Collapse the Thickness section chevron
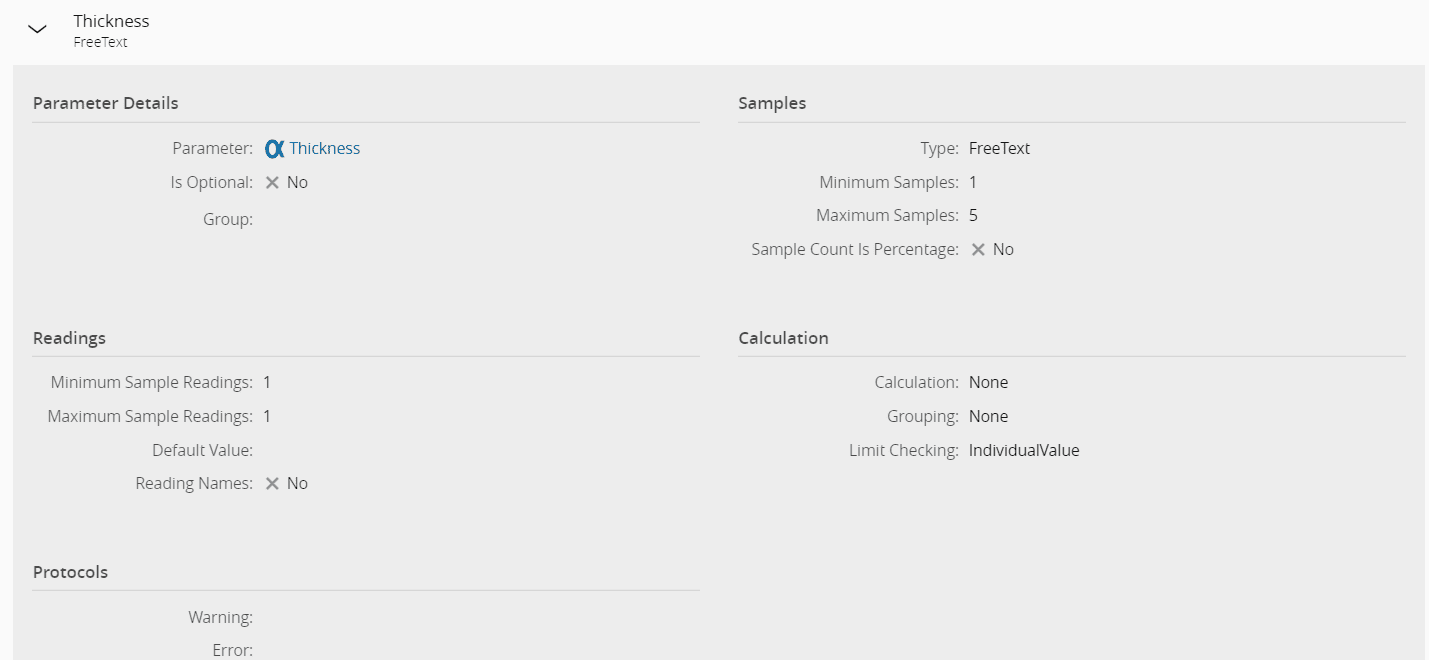 38,30
